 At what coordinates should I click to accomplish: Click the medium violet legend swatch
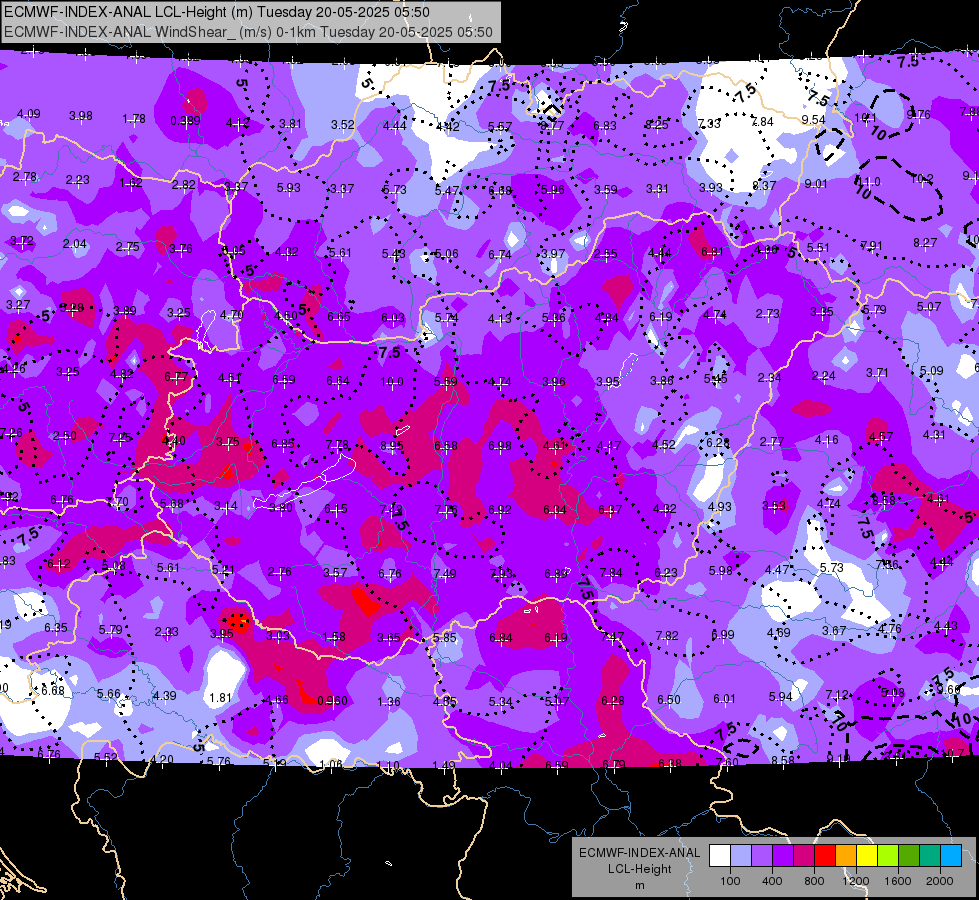pos(762,856)
